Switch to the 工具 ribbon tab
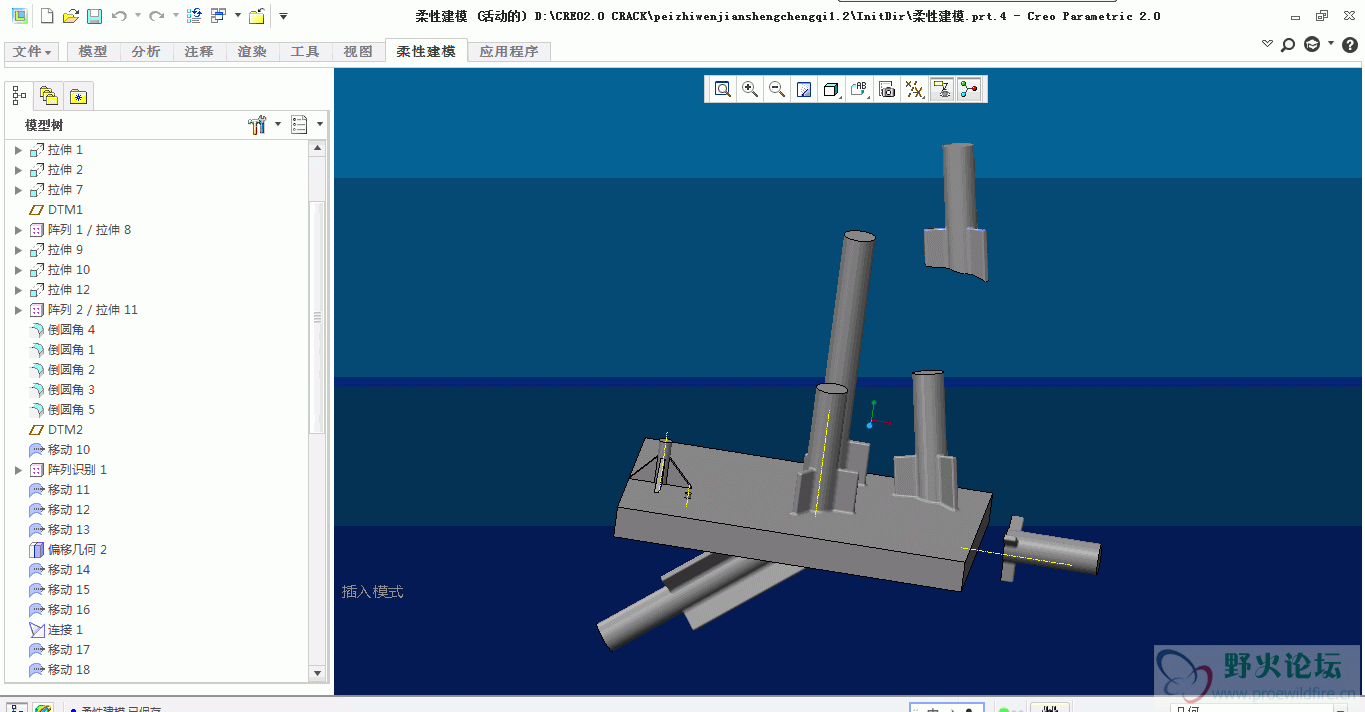The image size is (1365, 712). [305, 51]
